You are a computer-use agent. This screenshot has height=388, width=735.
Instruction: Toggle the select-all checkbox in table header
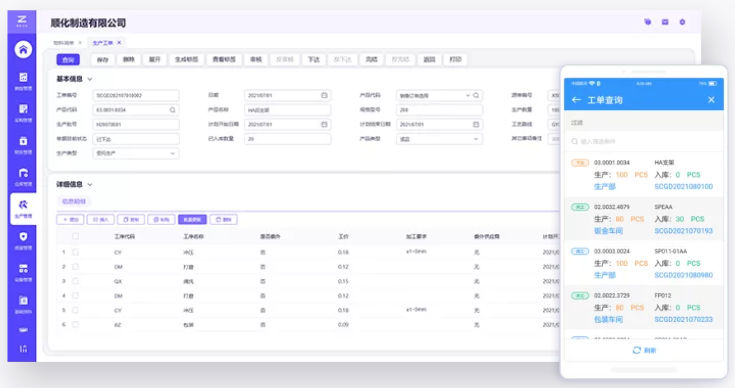(75, 236)
